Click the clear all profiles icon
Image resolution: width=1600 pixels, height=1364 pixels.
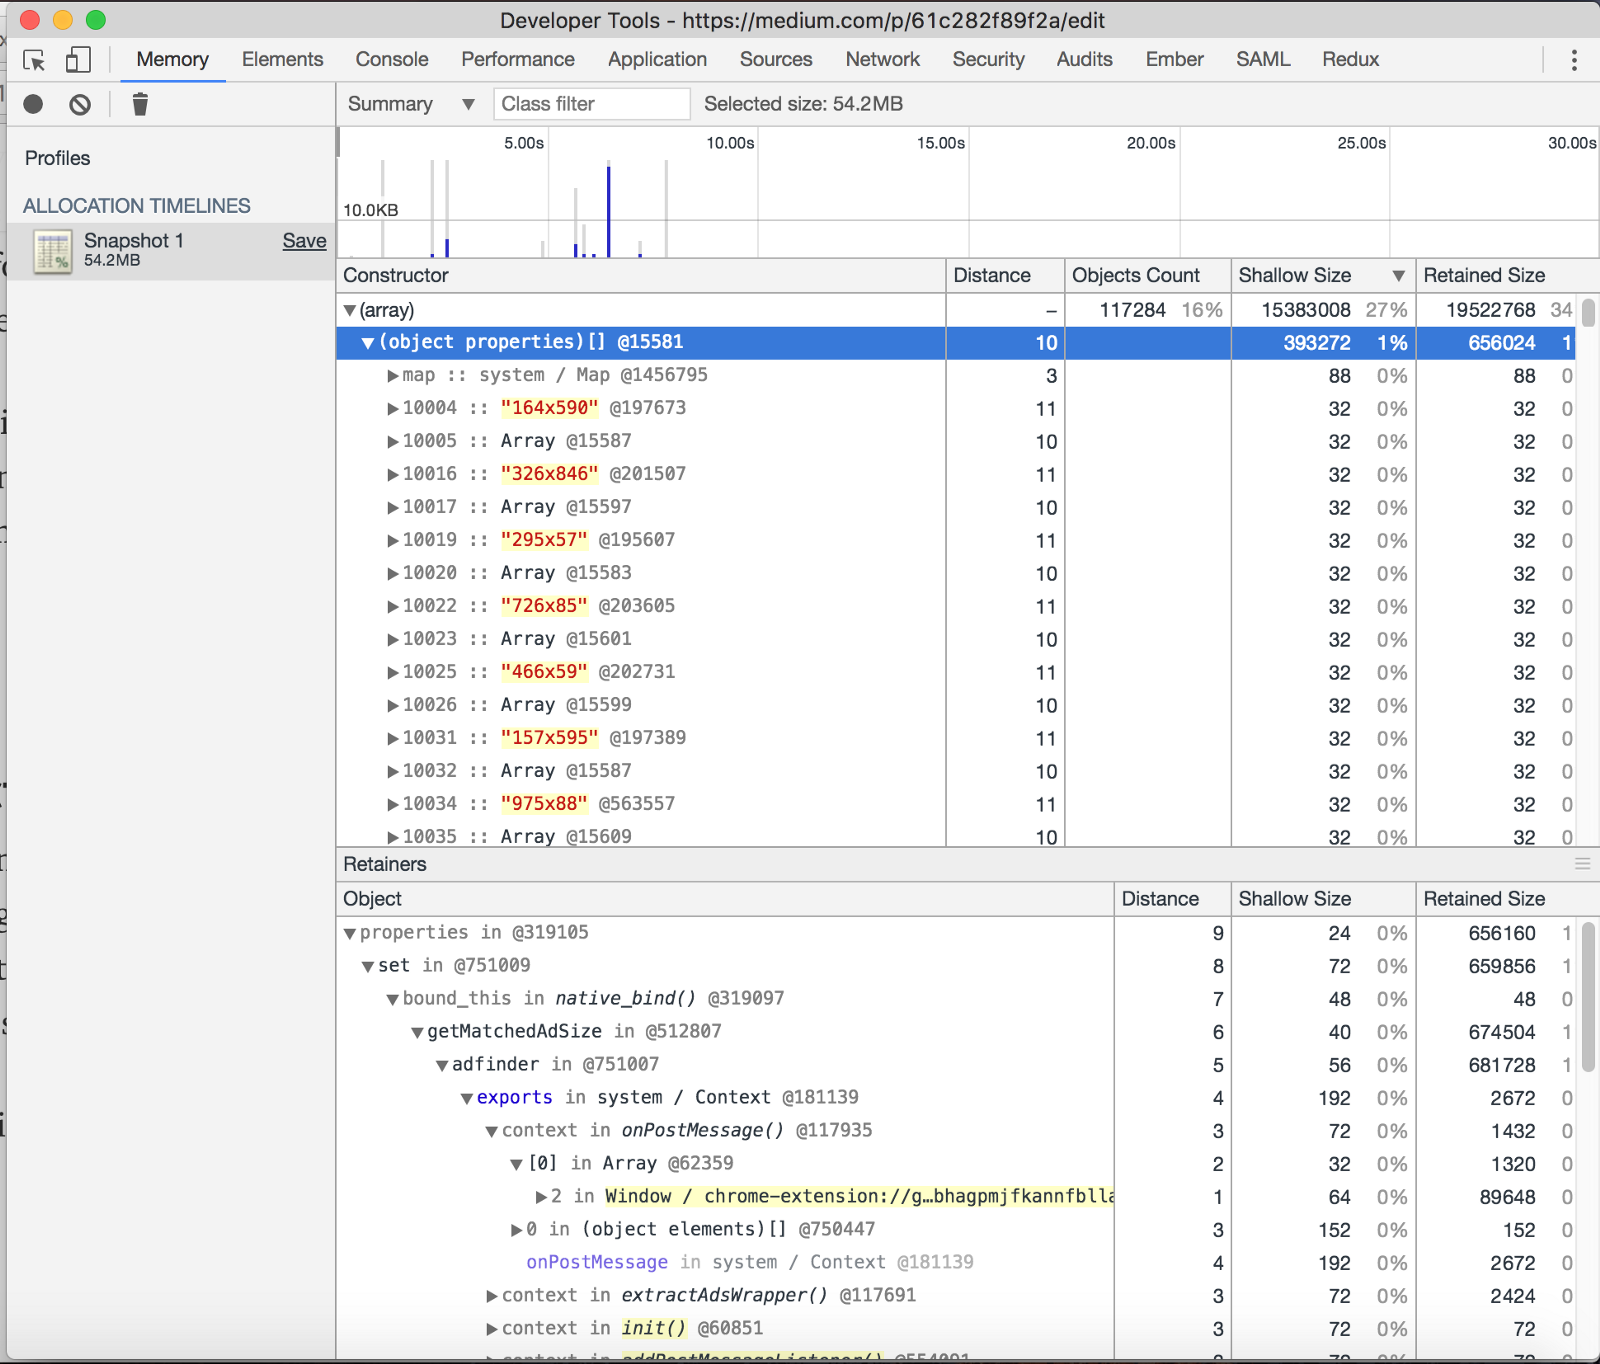click(x=80, y=104)
